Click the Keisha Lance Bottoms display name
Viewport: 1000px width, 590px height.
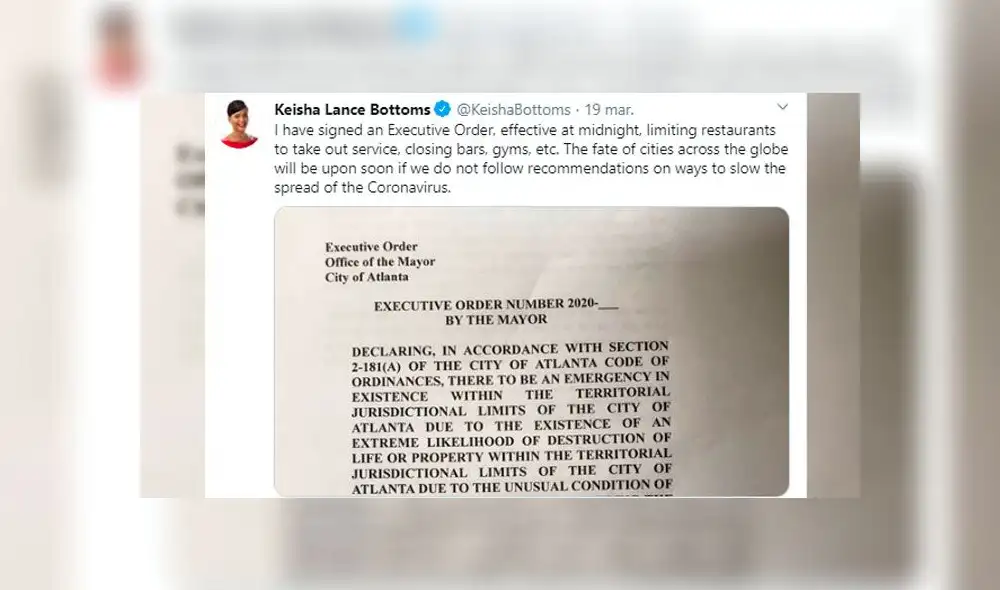pyautogui.click(x=352, y=110)
